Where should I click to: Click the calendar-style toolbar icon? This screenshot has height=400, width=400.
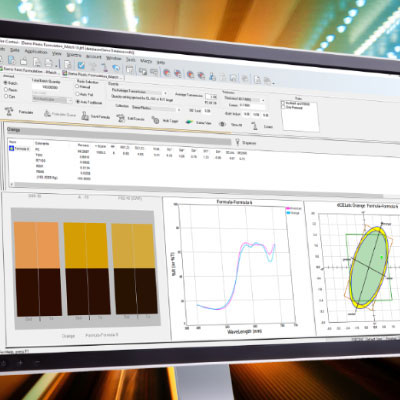[x=130, y=69]
